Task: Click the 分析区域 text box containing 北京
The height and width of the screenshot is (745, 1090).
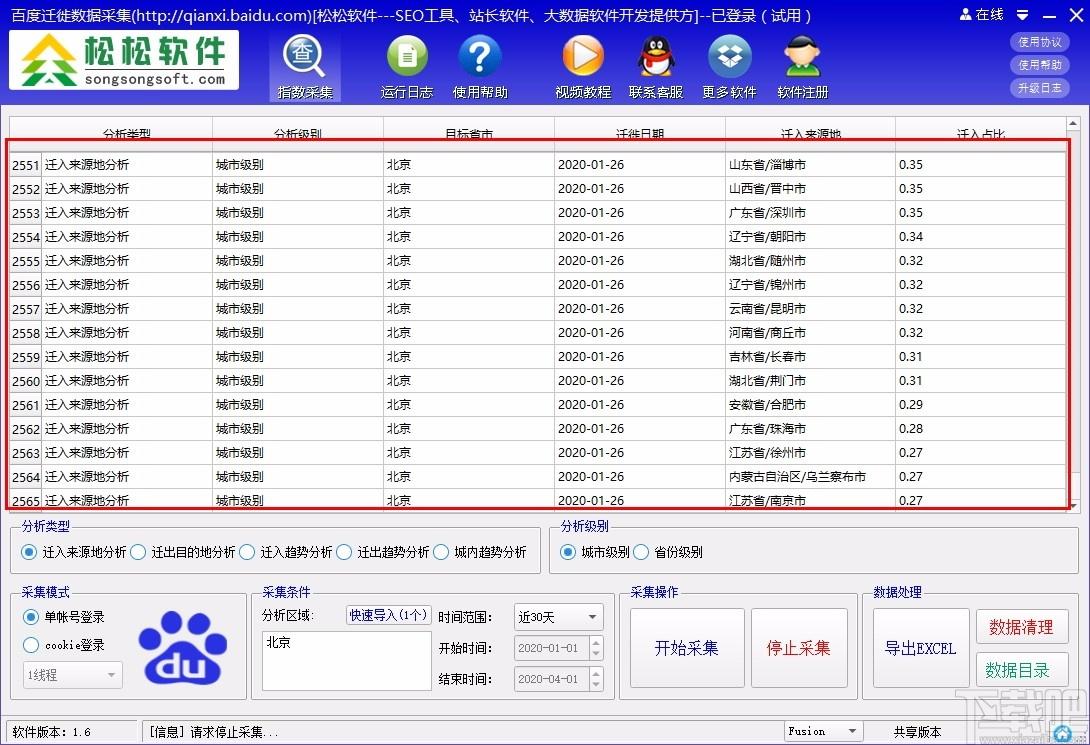Action: tap(347, 661)
